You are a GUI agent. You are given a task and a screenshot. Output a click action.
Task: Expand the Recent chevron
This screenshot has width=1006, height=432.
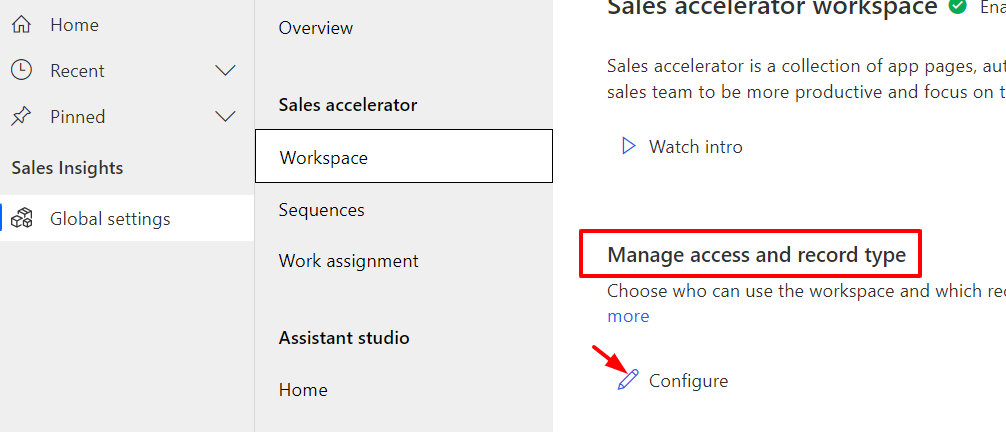click(226, 71)
